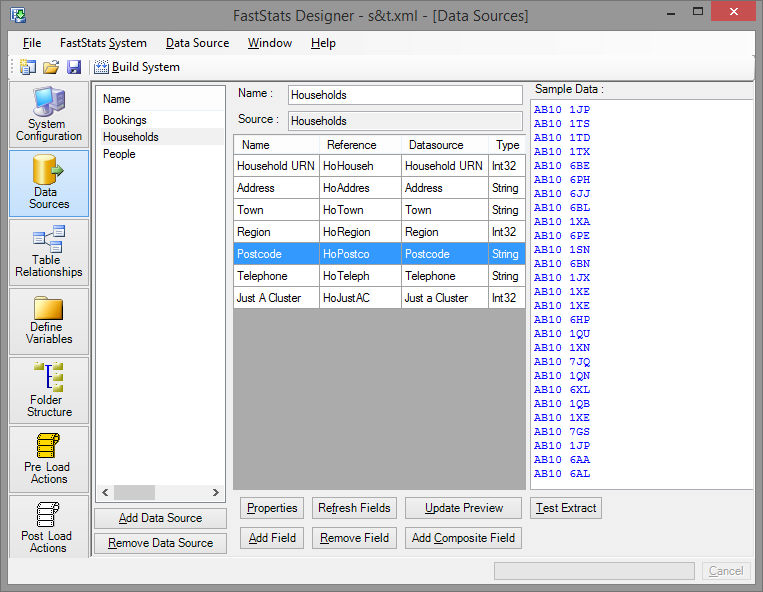Click the HoTeleph reference cell
This screenshot has height=592, width=763.
point(361,276)
